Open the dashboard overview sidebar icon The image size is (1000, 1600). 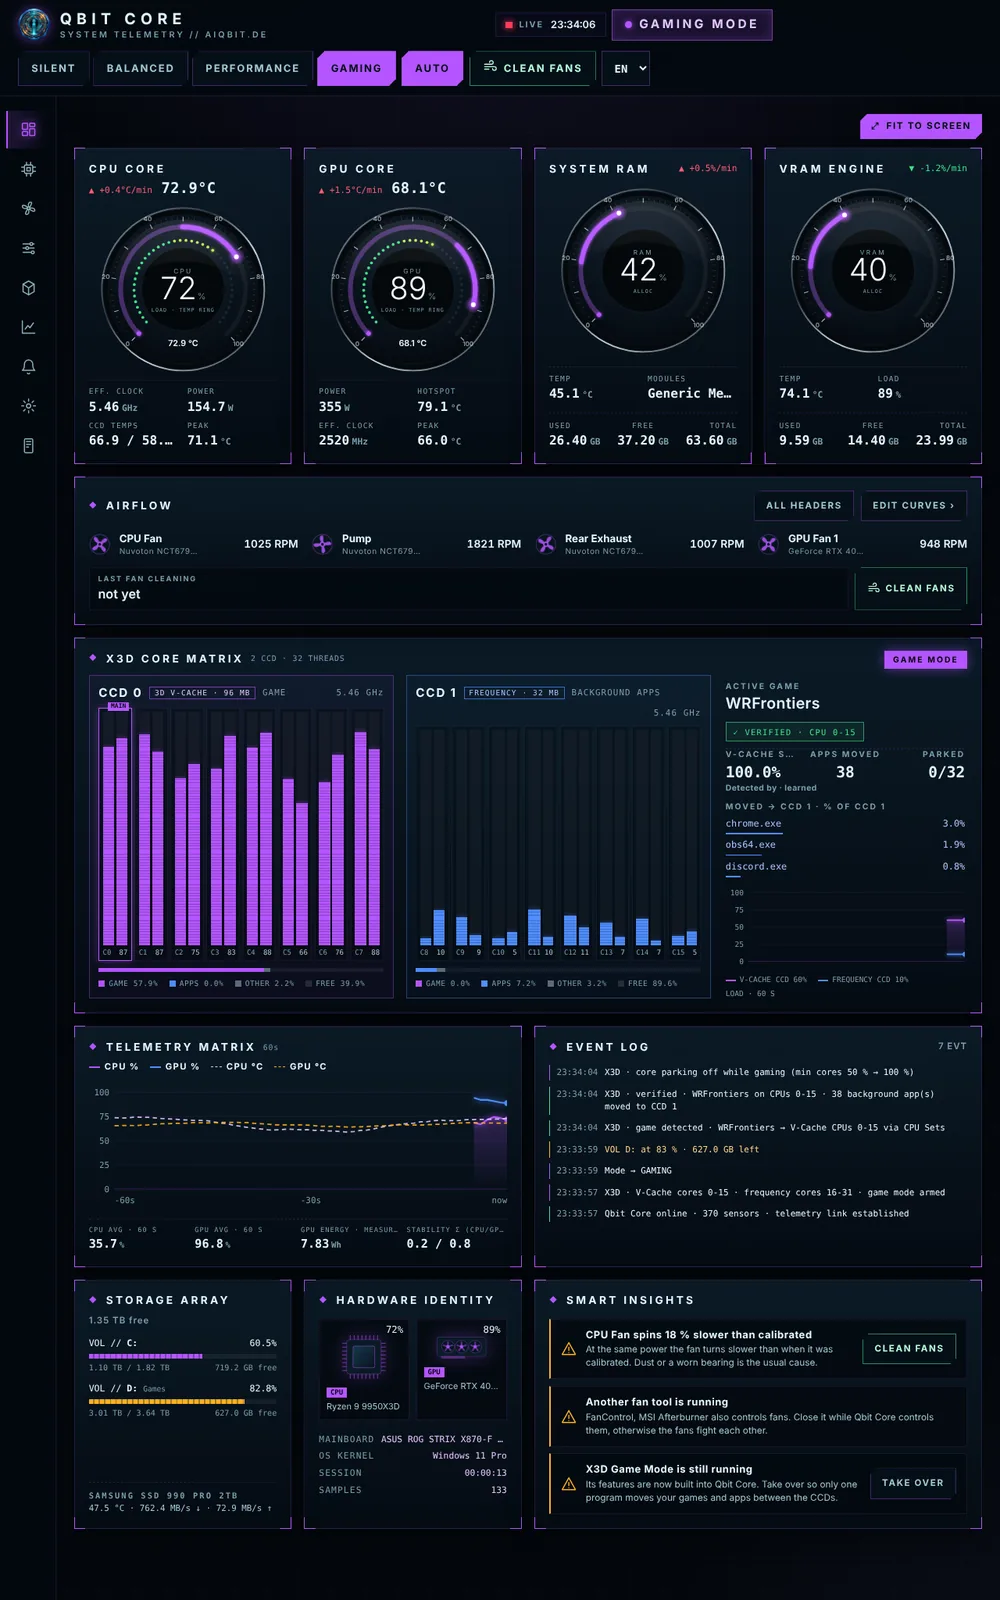click(28, 129)
